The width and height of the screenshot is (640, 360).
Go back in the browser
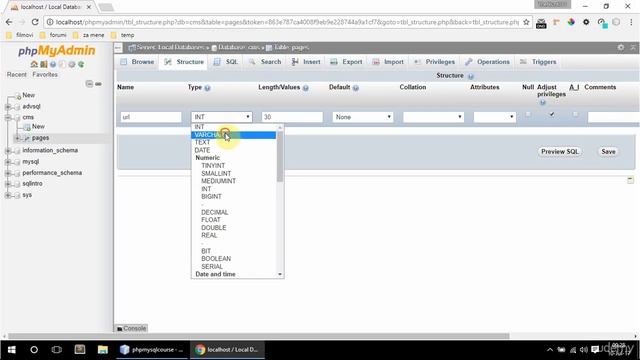[9, 22]
